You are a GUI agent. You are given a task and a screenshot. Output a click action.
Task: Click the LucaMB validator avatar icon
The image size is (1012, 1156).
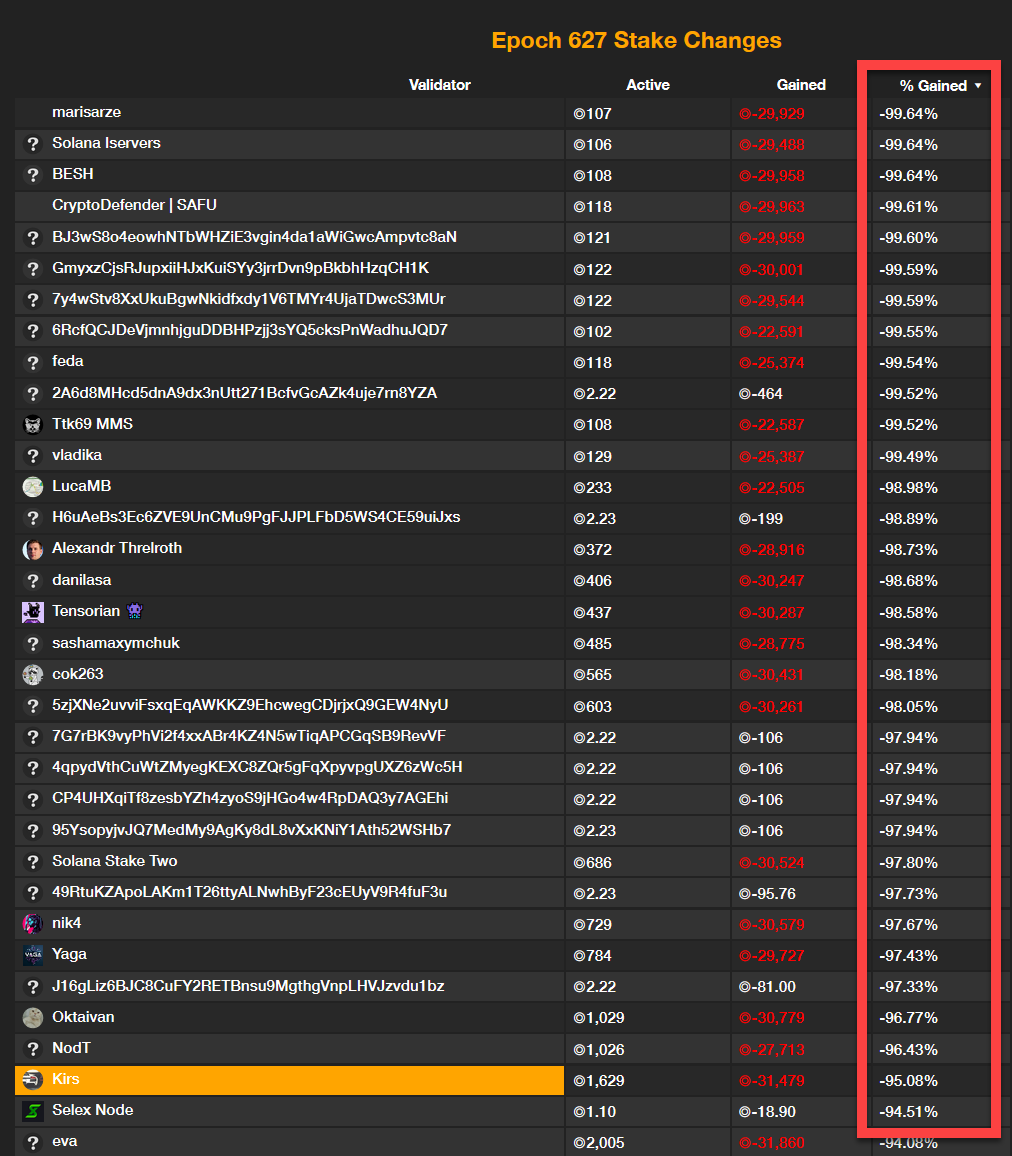pos(32,487)
